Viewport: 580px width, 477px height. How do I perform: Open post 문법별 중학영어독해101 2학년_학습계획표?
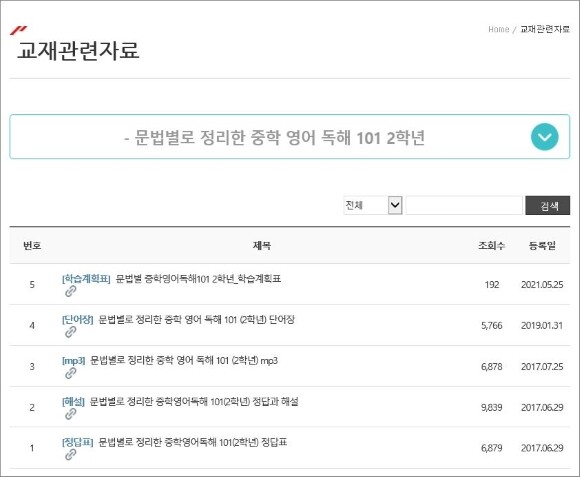click(x=198, y=279)
